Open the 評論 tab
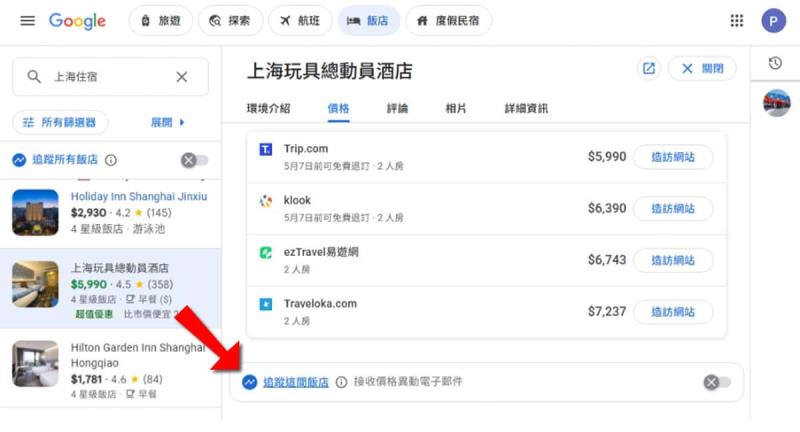 397,108
